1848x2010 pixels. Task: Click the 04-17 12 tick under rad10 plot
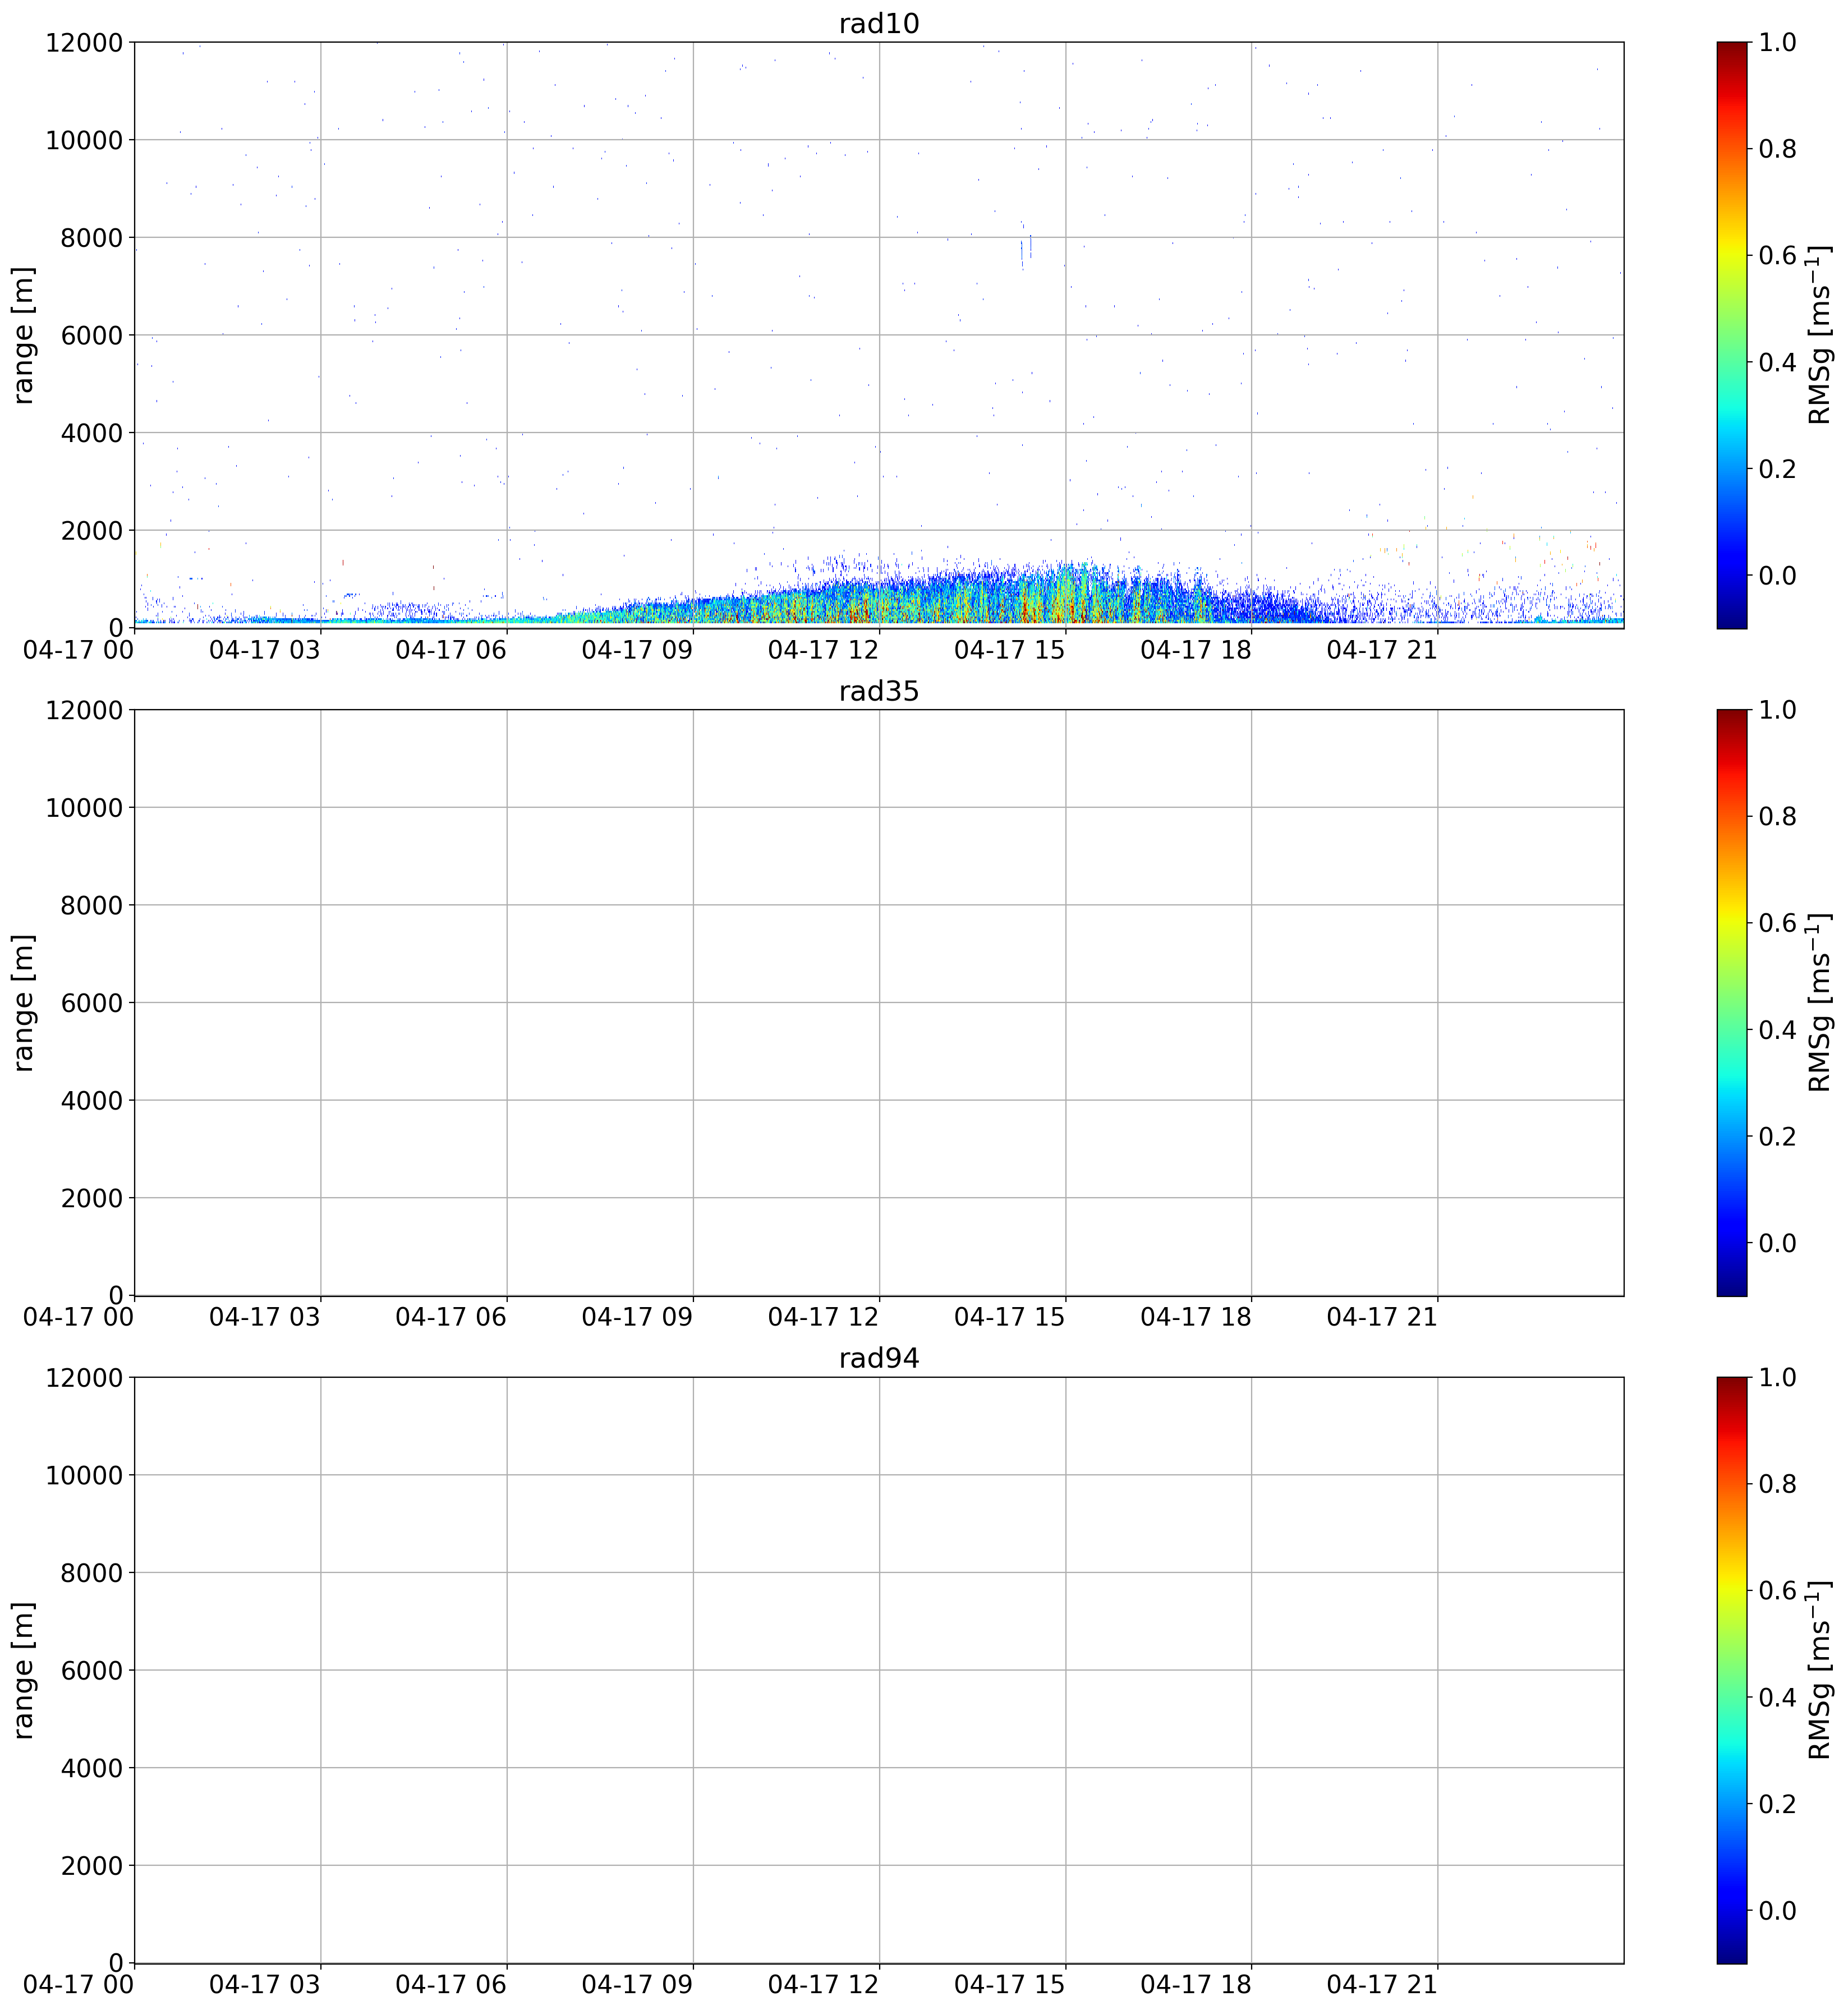[823, 650]
